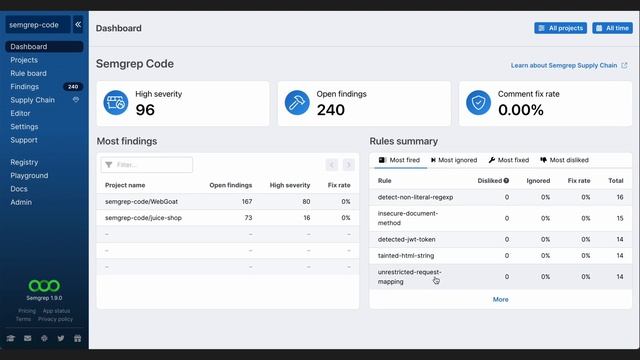Image resolution: width=640 pixels, height=360 pixels.
Task: Open Playground in the sidebar
Action: click(29, 176)
